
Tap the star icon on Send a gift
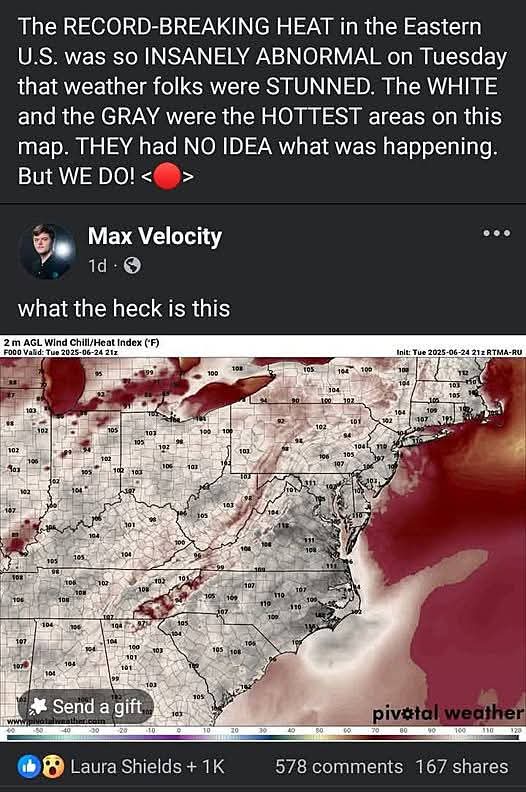point(39,706)
